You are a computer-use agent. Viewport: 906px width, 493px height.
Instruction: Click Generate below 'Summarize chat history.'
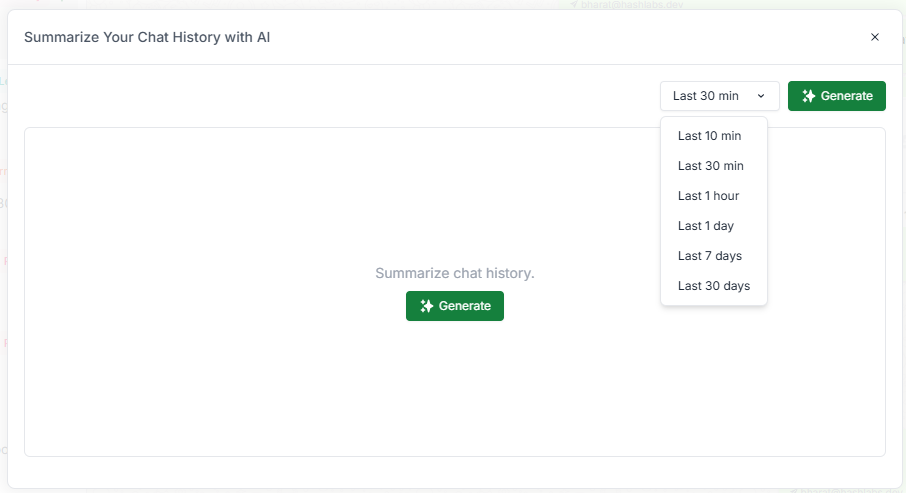(x=455, y=306)
